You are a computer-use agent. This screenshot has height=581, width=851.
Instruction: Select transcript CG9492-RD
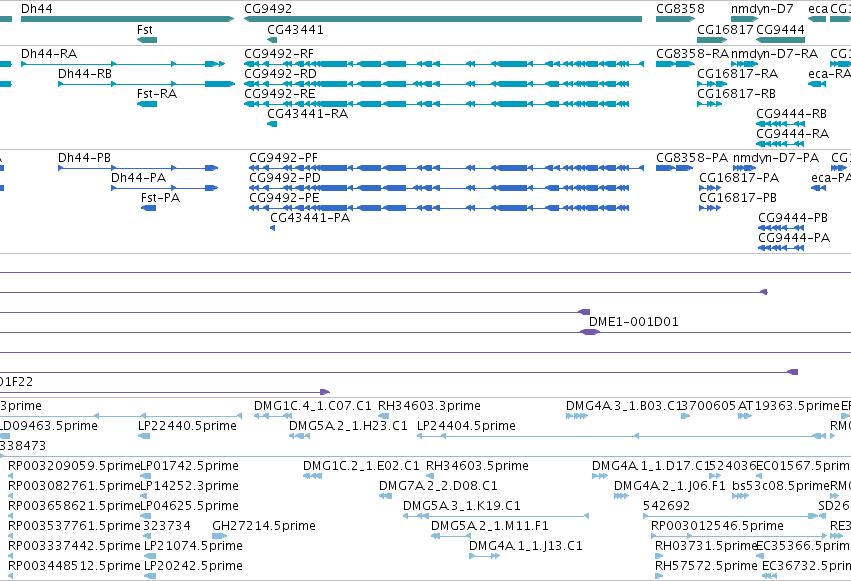pyautogui.click(x=437, y=84)
